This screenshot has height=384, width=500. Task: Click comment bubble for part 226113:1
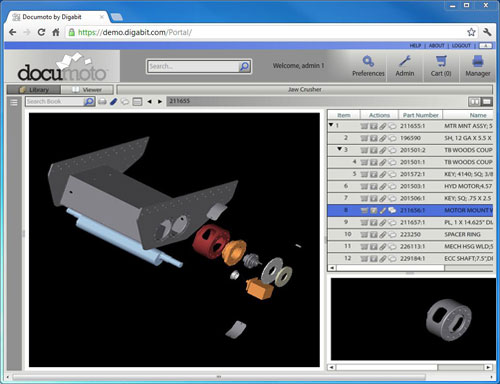click(x=393, y=246)
